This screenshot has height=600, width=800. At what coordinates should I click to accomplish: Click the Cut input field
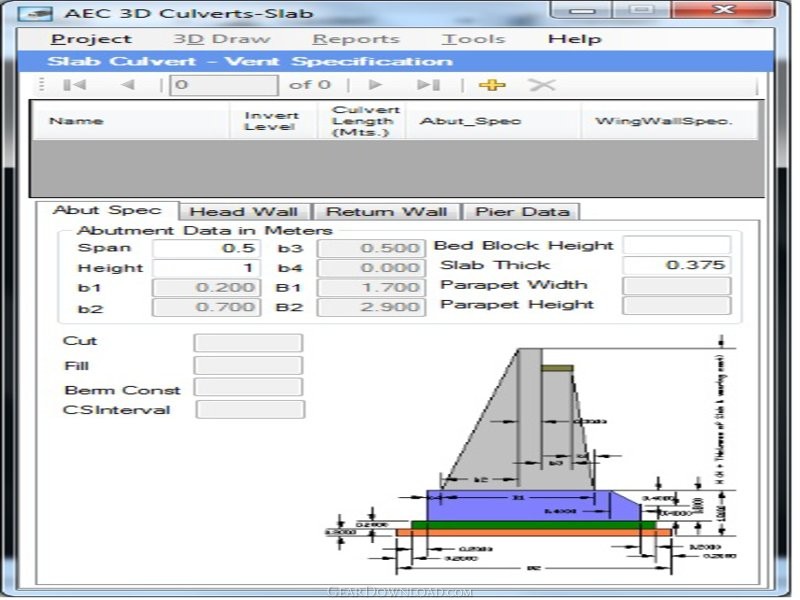pyautogui.click(x=248, y=343)
